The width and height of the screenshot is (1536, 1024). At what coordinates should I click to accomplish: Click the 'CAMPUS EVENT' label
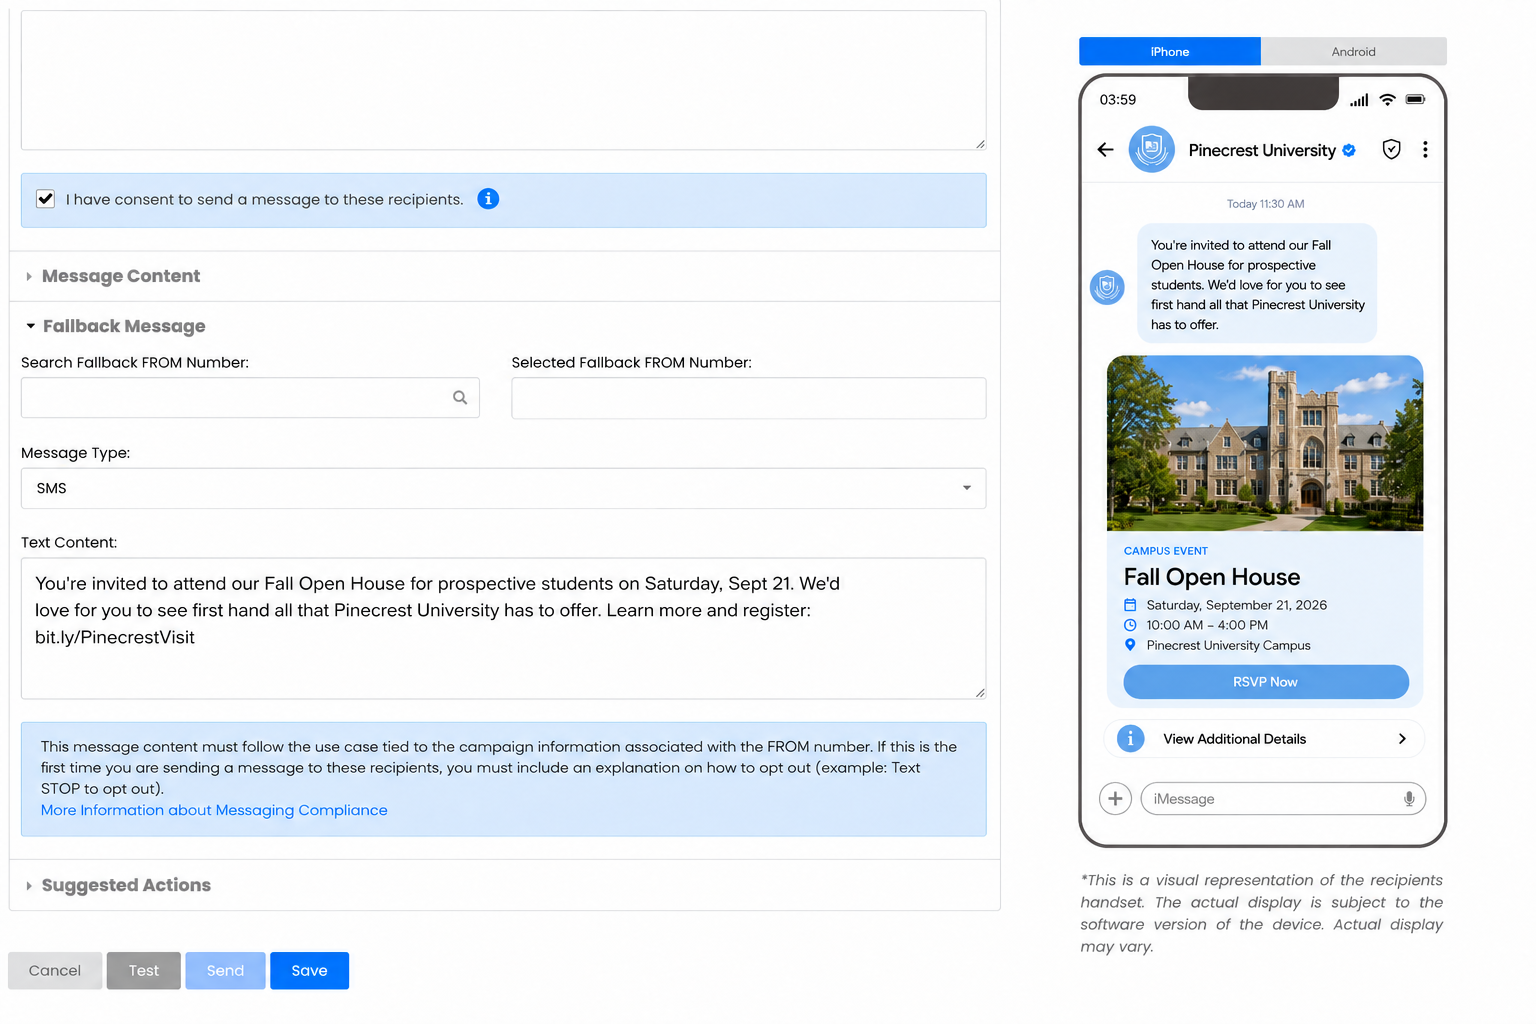click(x=1165, y=551)
